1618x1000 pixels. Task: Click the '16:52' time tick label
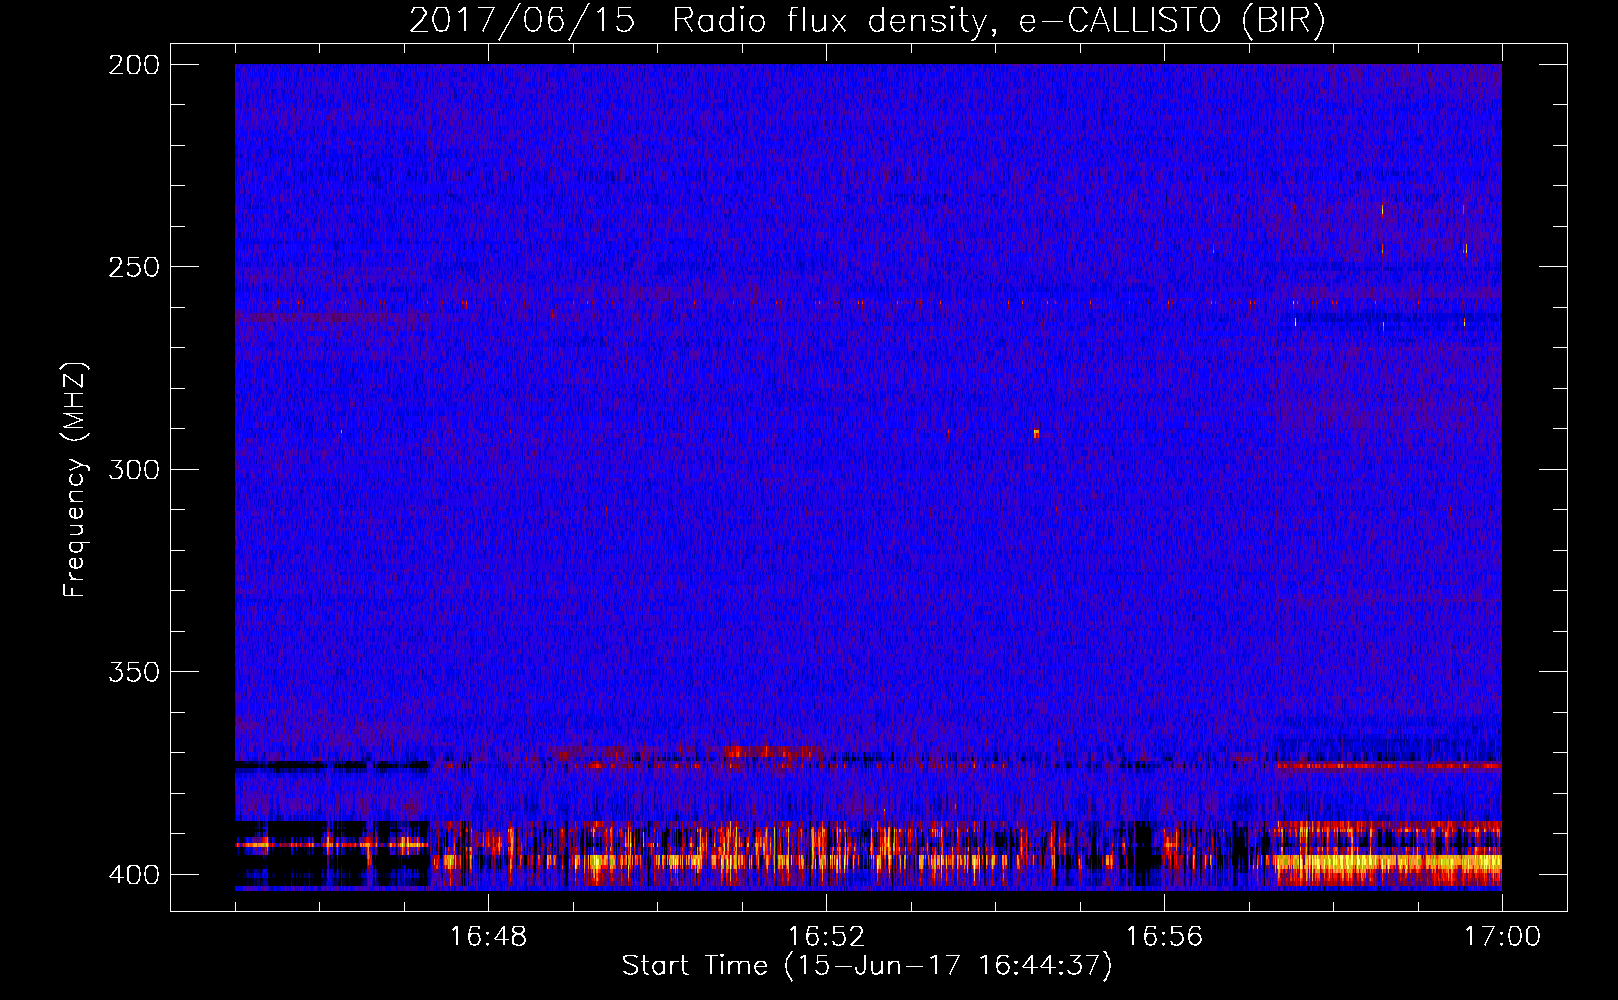826,936
